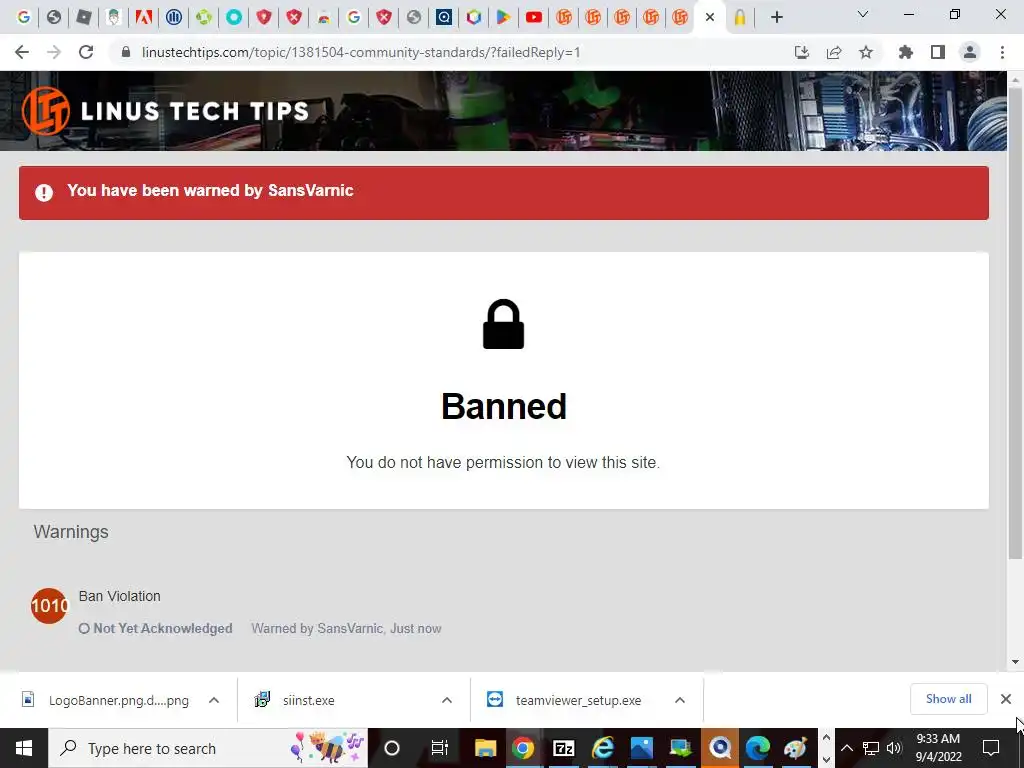Open 7-Zip from the taskbar
Screen dimensions: 1024x768
[563, 748]
